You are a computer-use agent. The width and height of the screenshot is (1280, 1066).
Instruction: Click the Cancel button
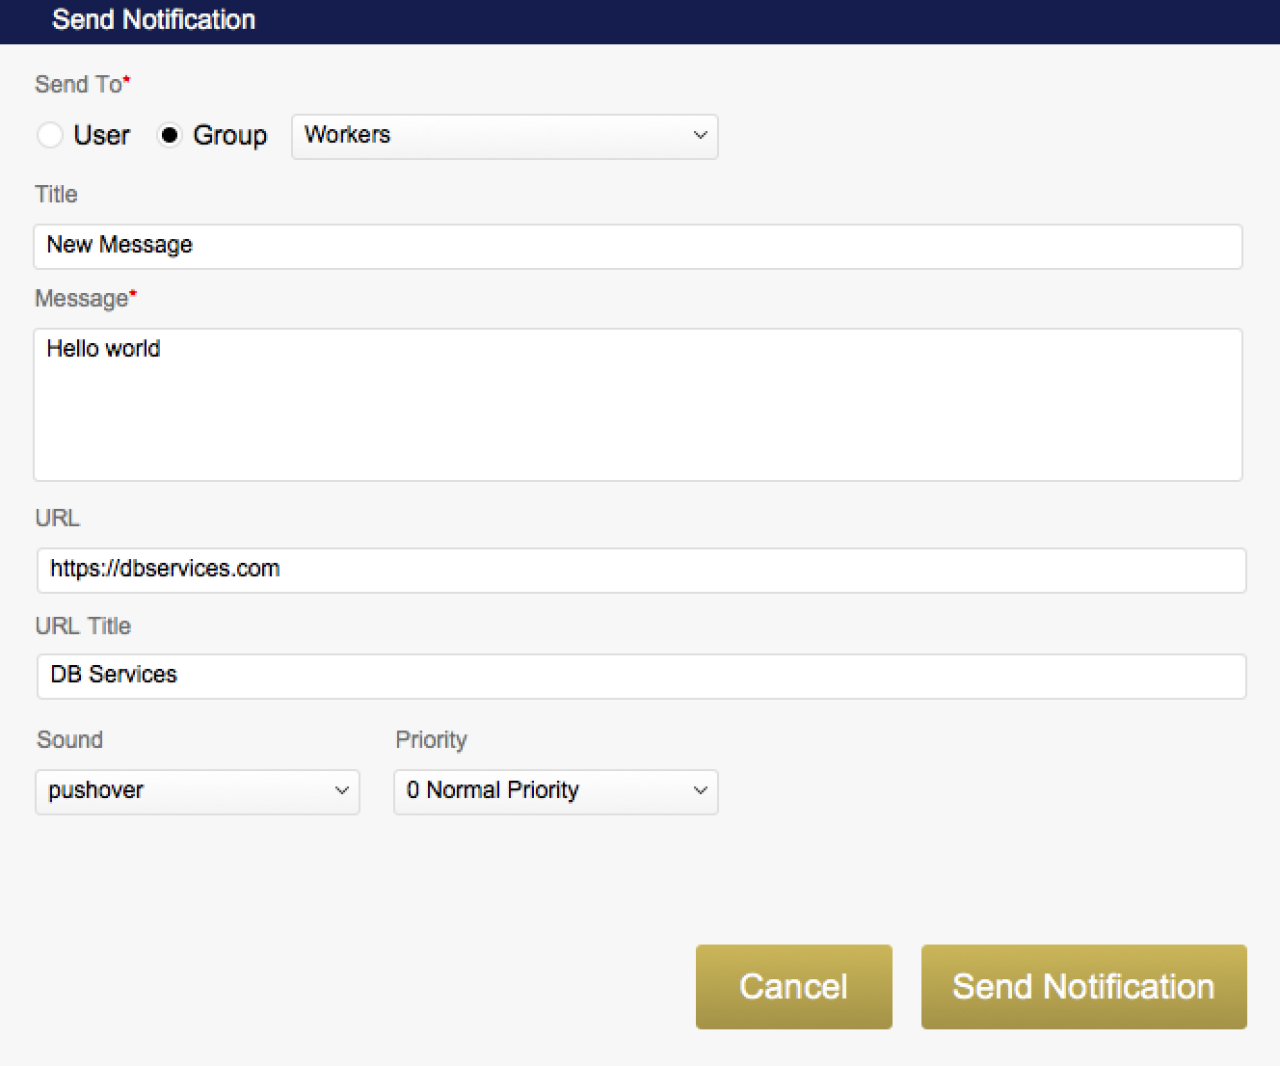[794, 987]
